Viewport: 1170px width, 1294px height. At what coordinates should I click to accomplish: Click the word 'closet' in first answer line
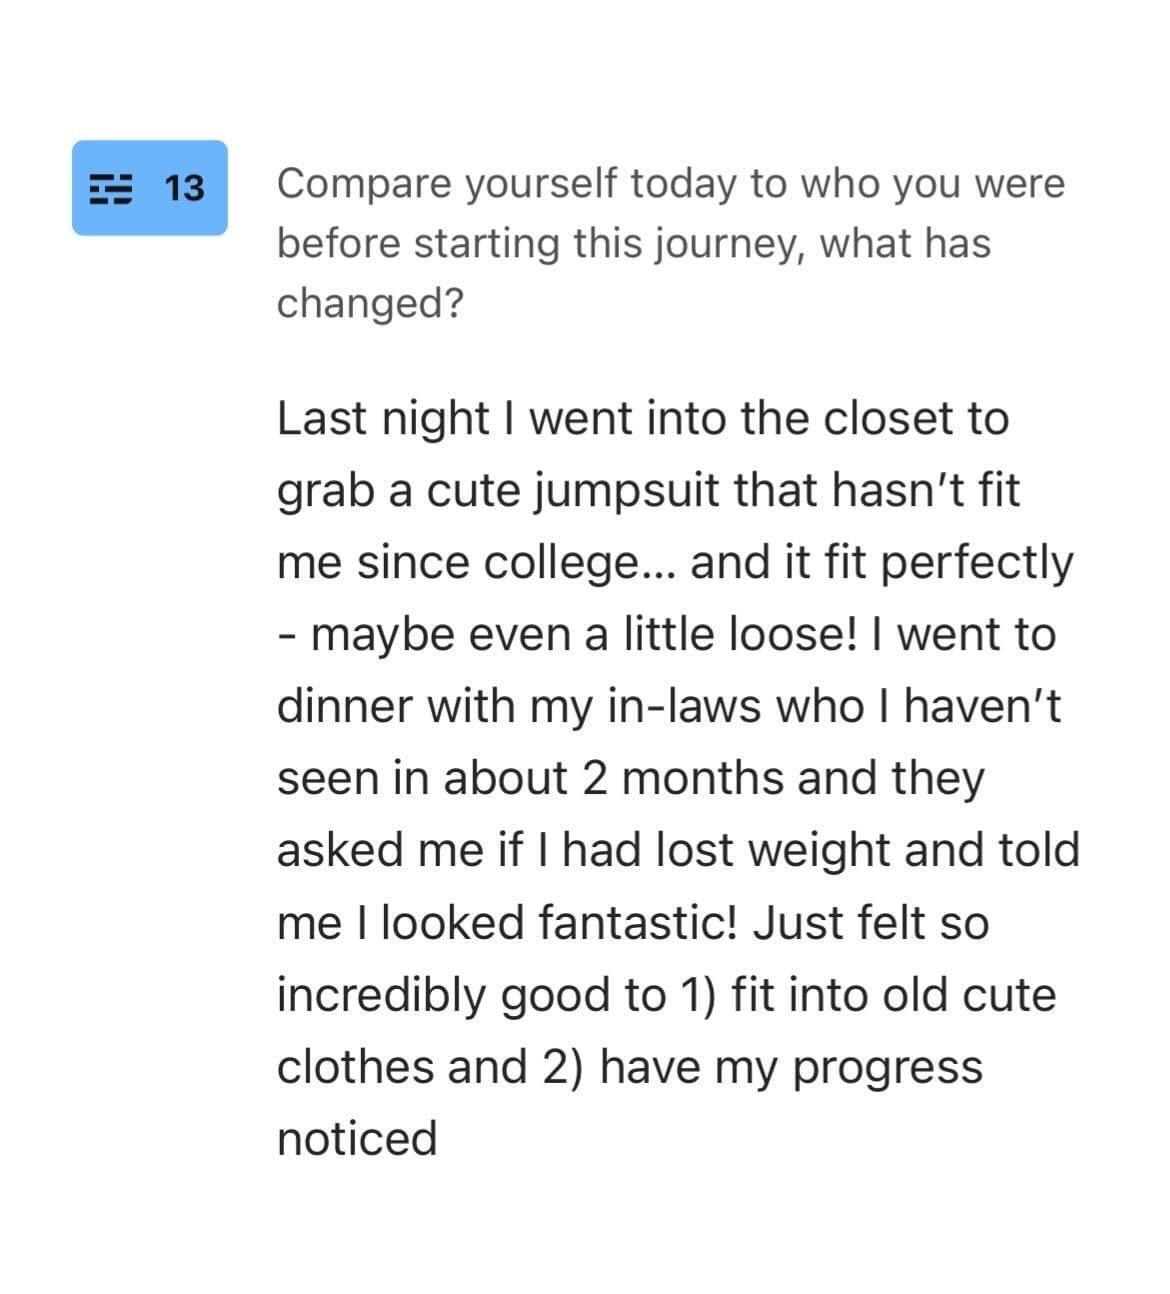887,418
